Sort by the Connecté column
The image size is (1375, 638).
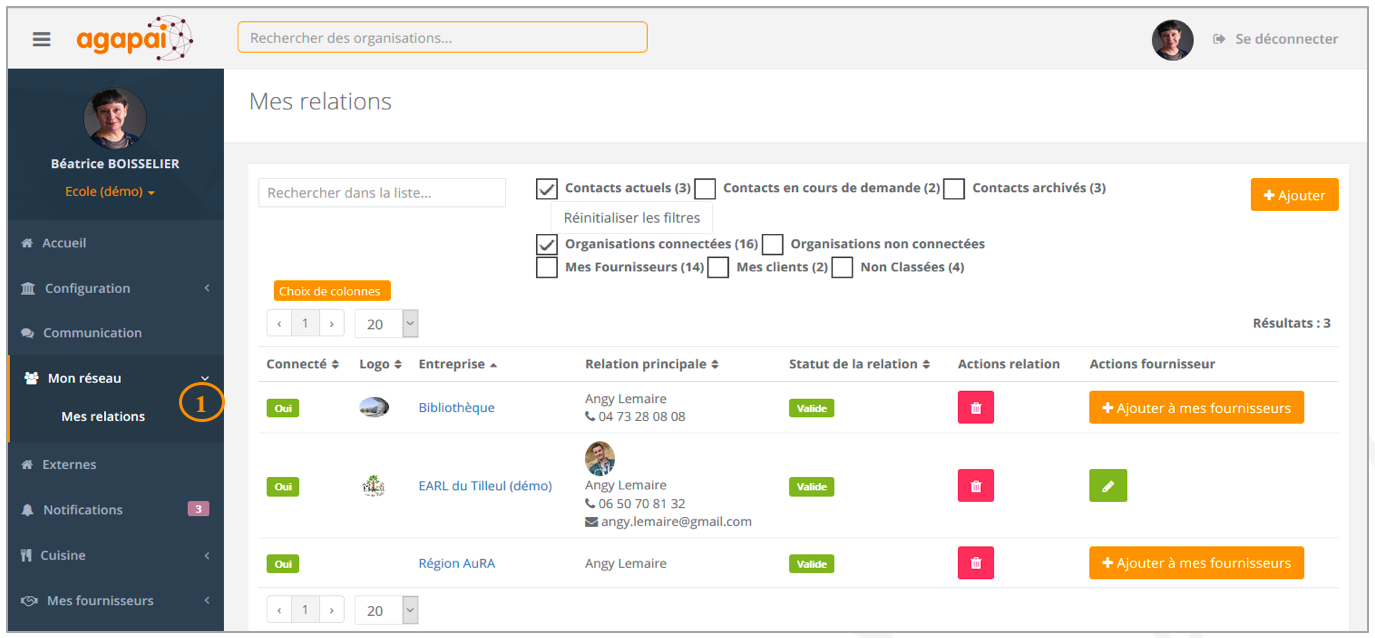pos(303,364)
